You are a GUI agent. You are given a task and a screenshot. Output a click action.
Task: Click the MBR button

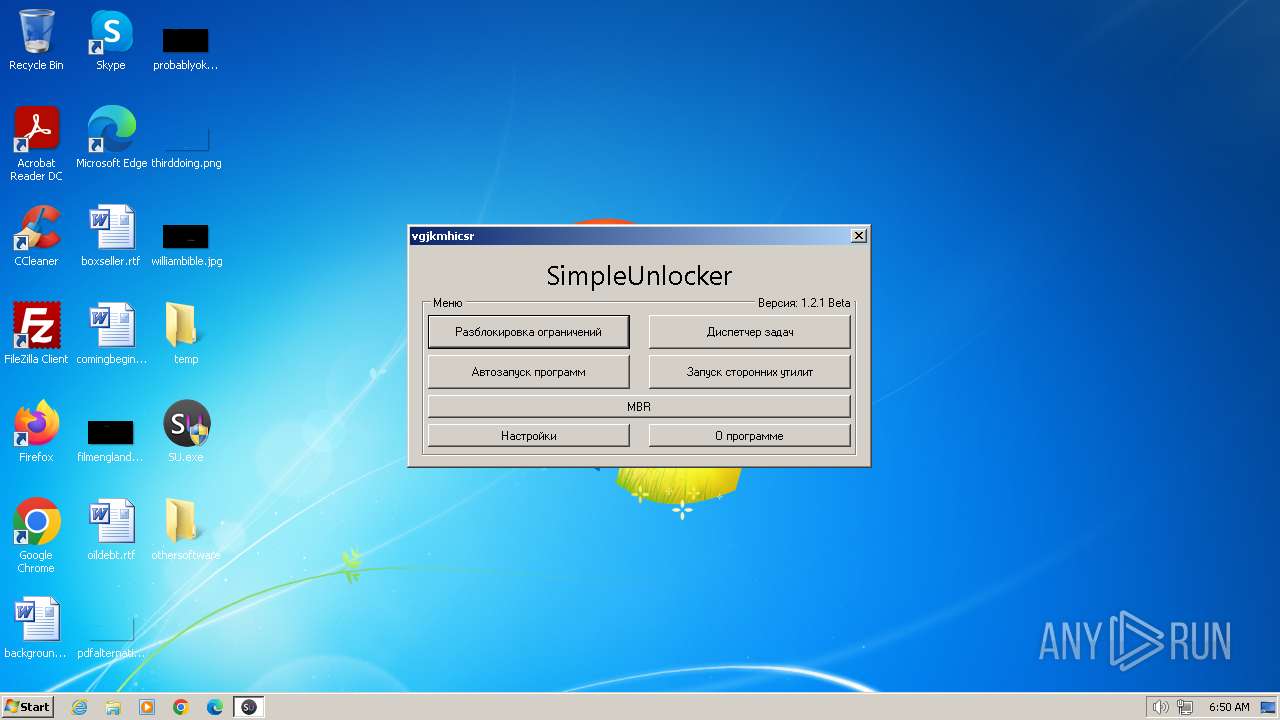639,407
